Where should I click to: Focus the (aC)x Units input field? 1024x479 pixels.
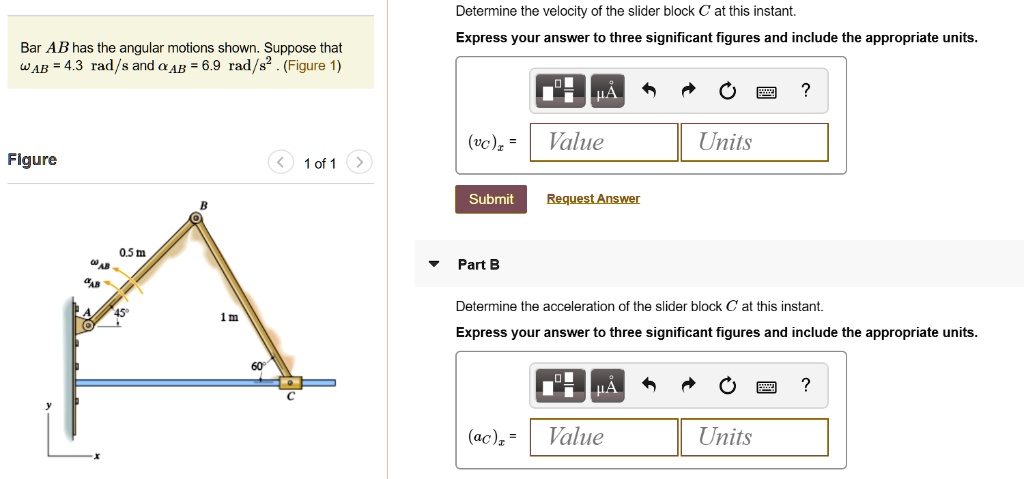click(754, 437)
